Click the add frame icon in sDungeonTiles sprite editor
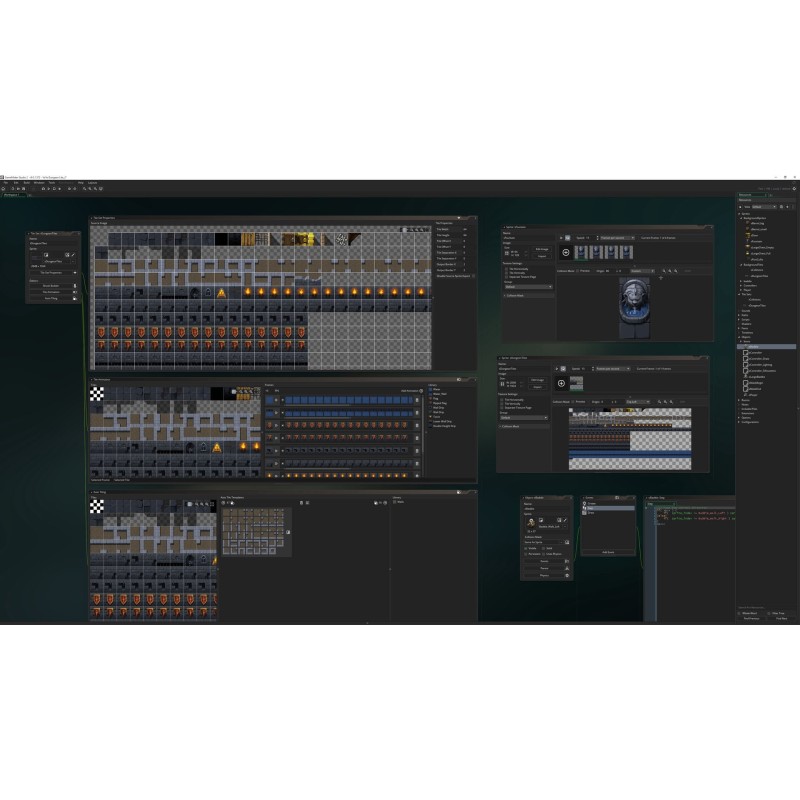800x800 pixels. (562, 383)
